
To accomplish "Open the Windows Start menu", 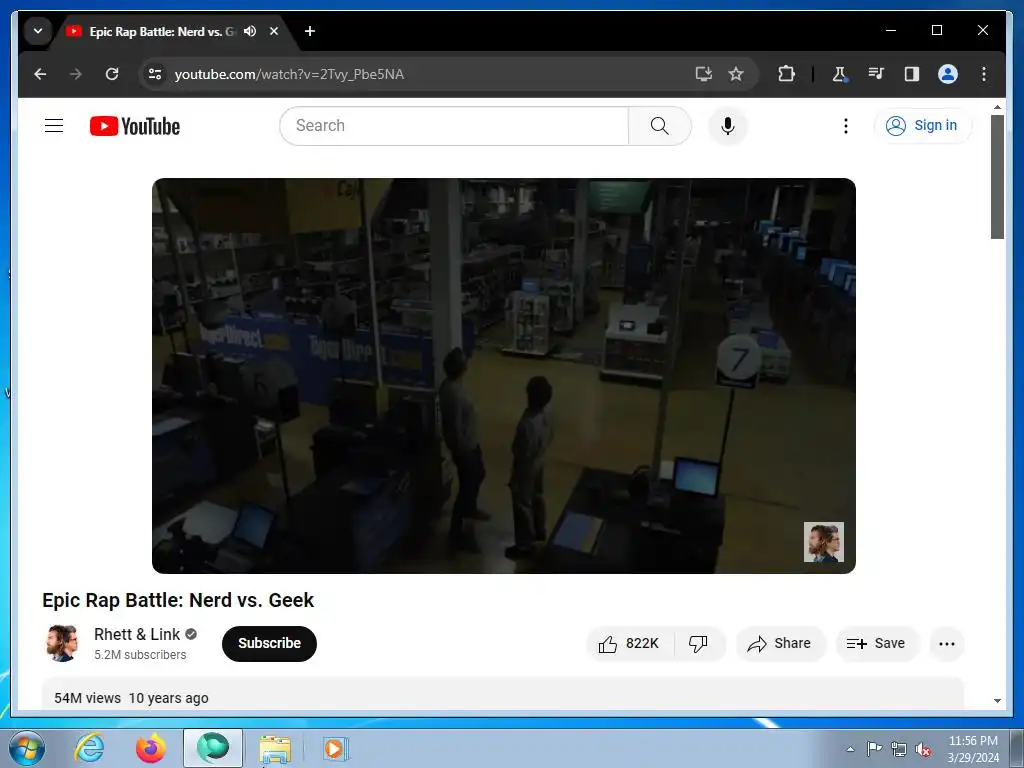I will pyautogui.click(x=27, y=748).
